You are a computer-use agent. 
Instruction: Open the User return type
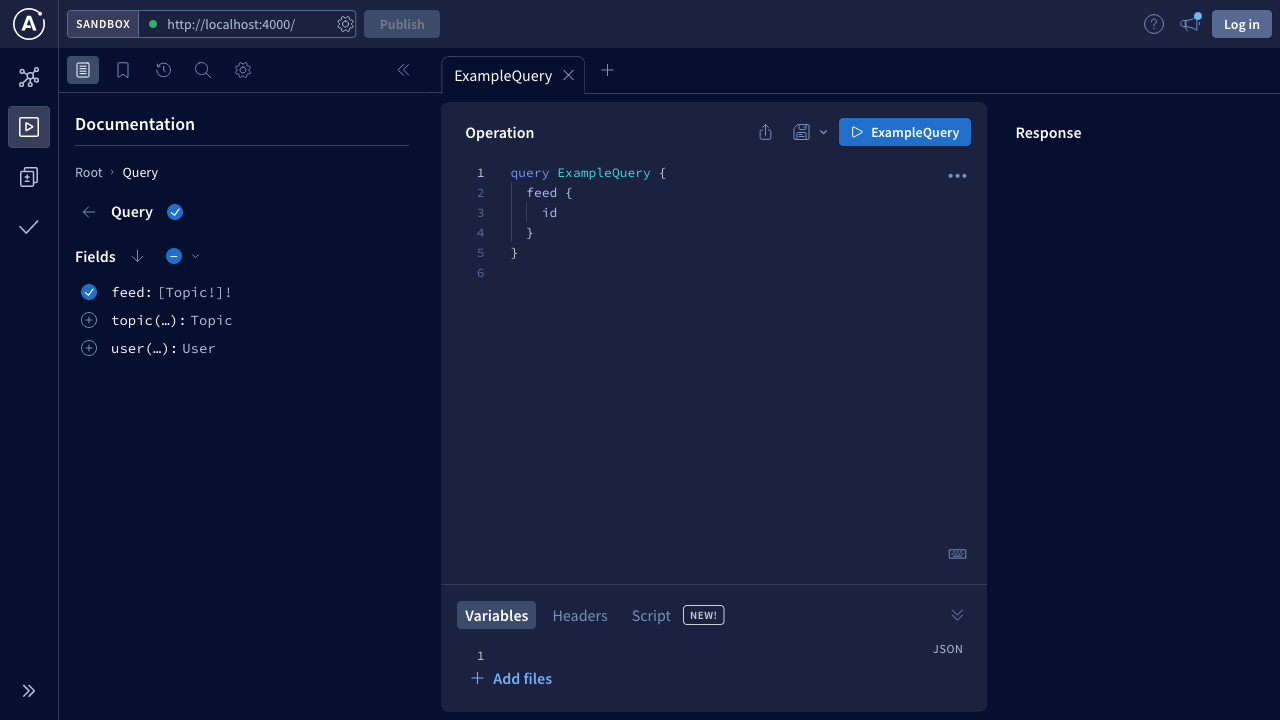pos(199,348)
